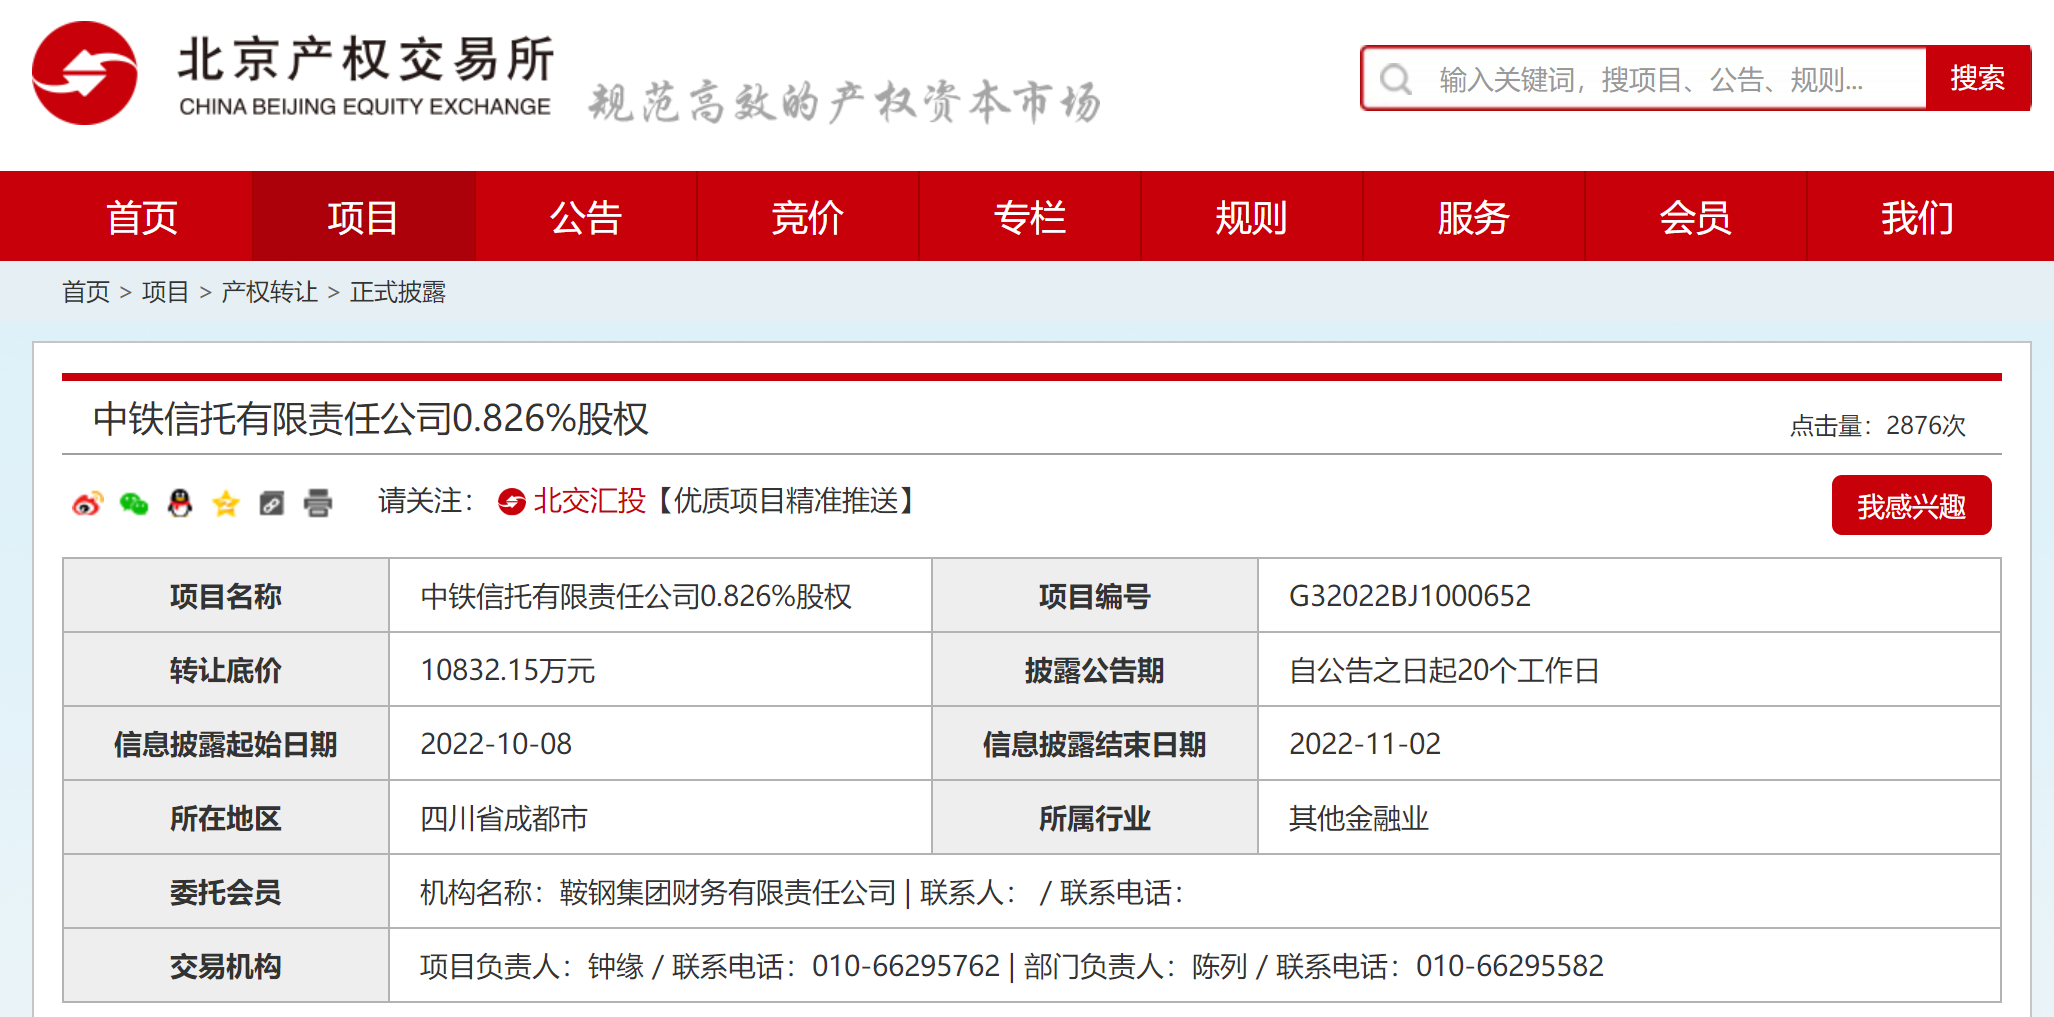Go to 项目 in the breadcrumb
This screenshot has height=1017, width=2054.
pyautogui.click(x=166, y=292)
